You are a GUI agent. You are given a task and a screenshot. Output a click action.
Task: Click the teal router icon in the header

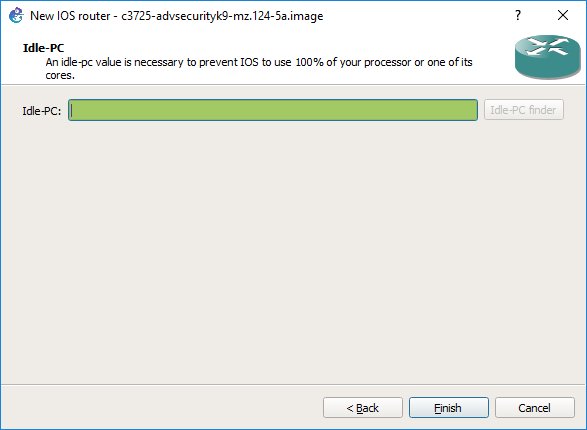pyautogui.click(x=547, y=57)
